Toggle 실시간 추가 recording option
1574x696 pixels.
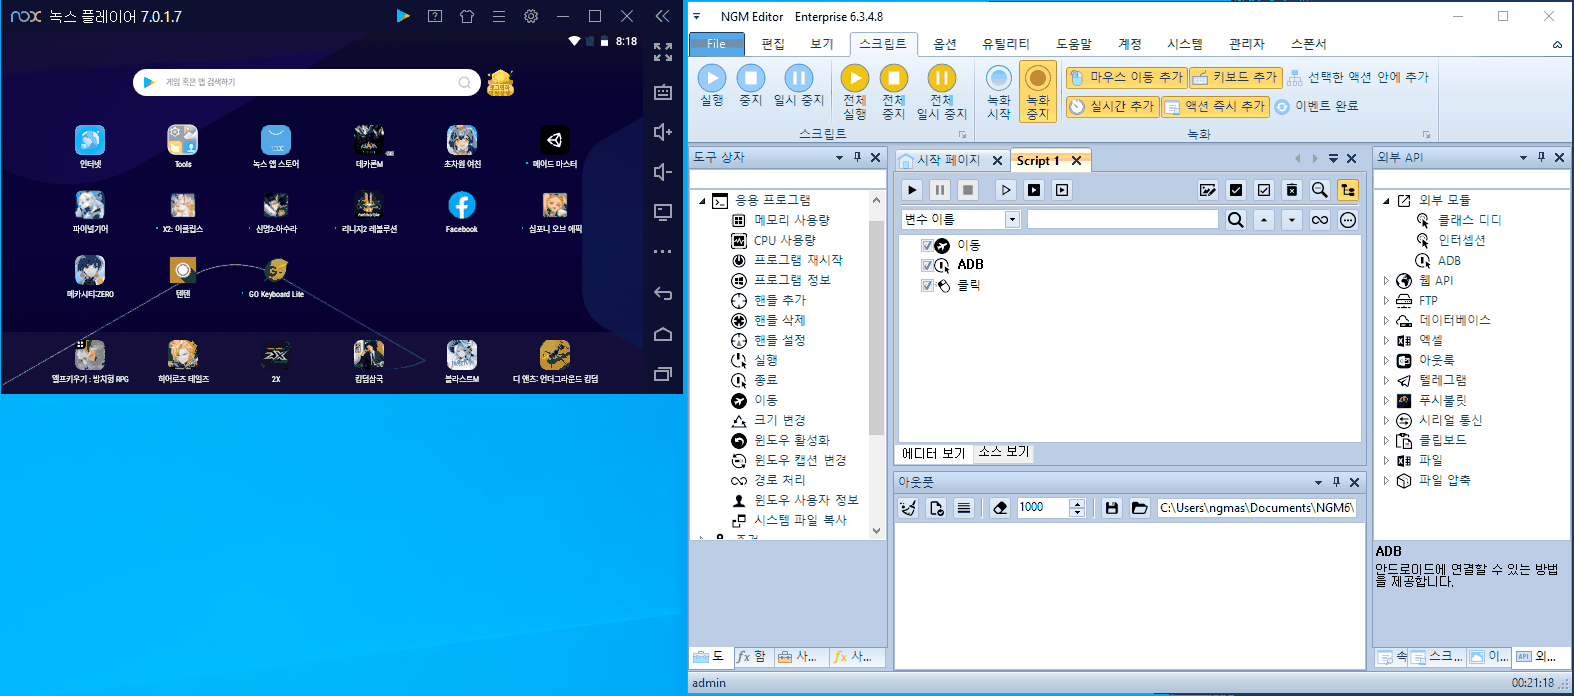[1111, 106]
